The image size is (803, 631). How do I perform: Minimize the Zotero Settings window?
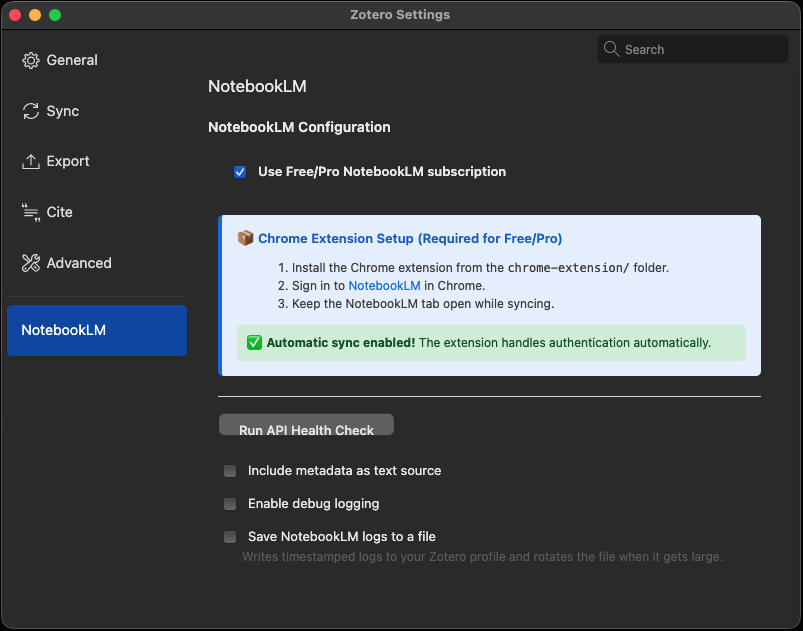[x=35, y=15]
